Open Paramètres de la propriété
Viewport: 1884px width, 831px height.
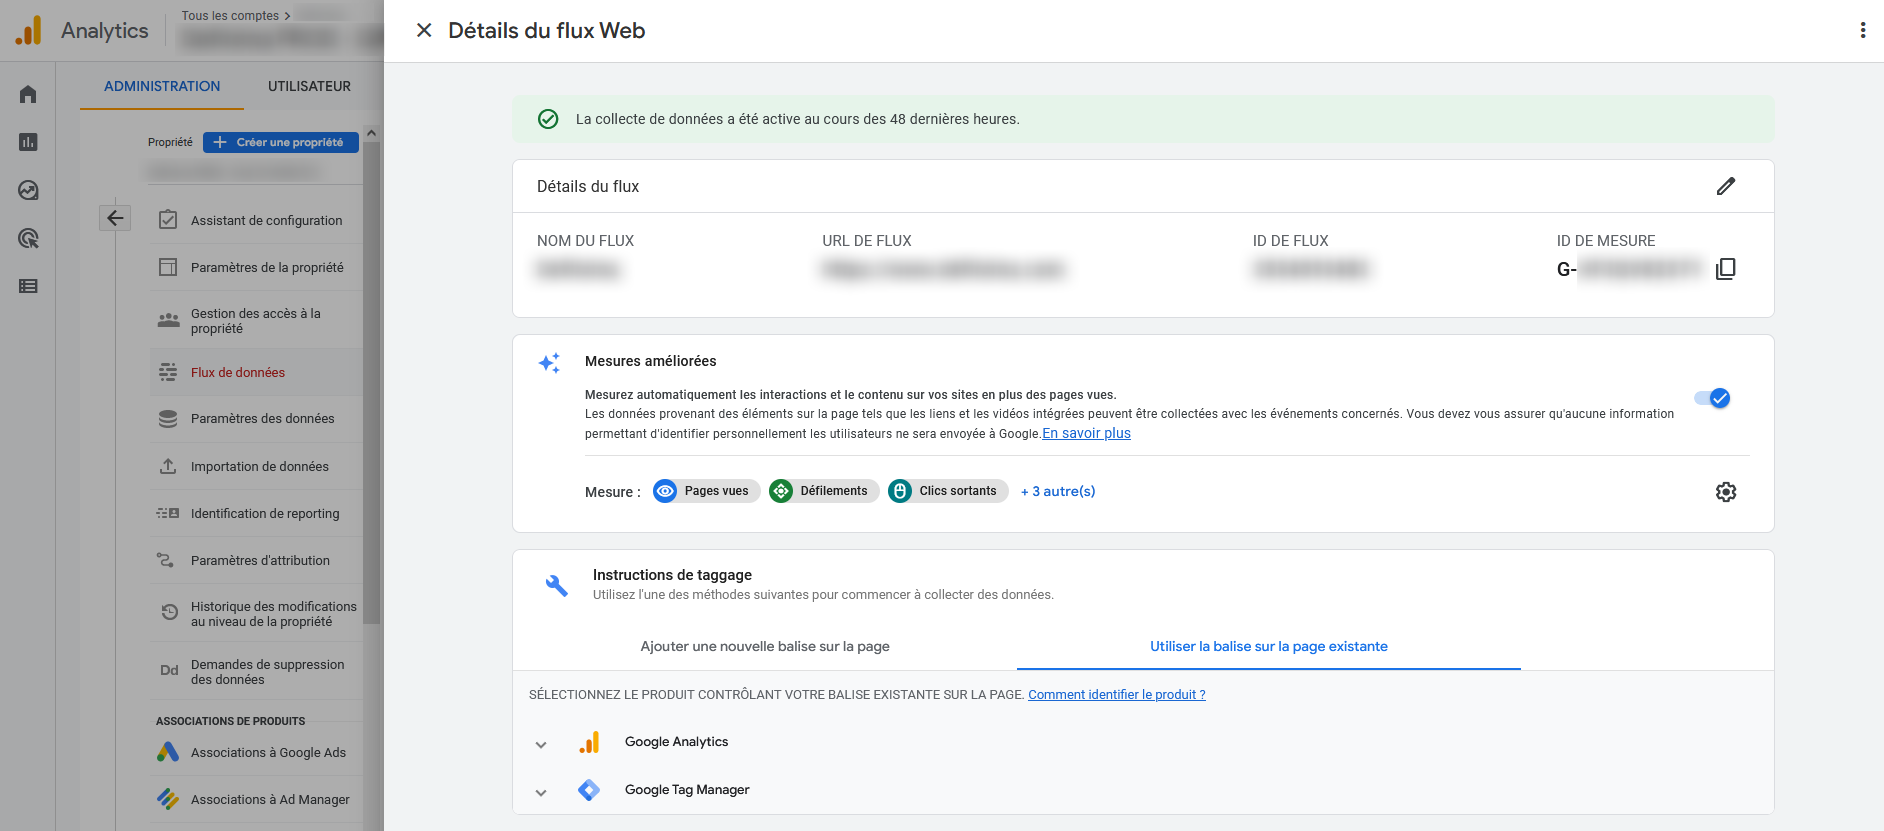tap(257, 267)
